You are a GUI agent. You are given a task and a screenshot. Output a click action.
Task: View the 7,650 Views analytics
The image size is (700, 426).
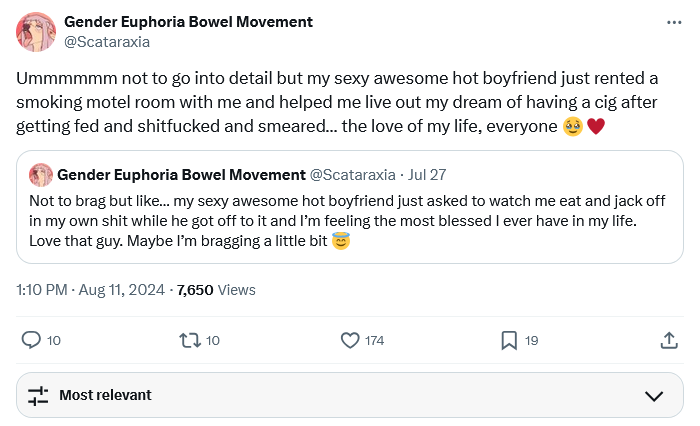point(216,290)
